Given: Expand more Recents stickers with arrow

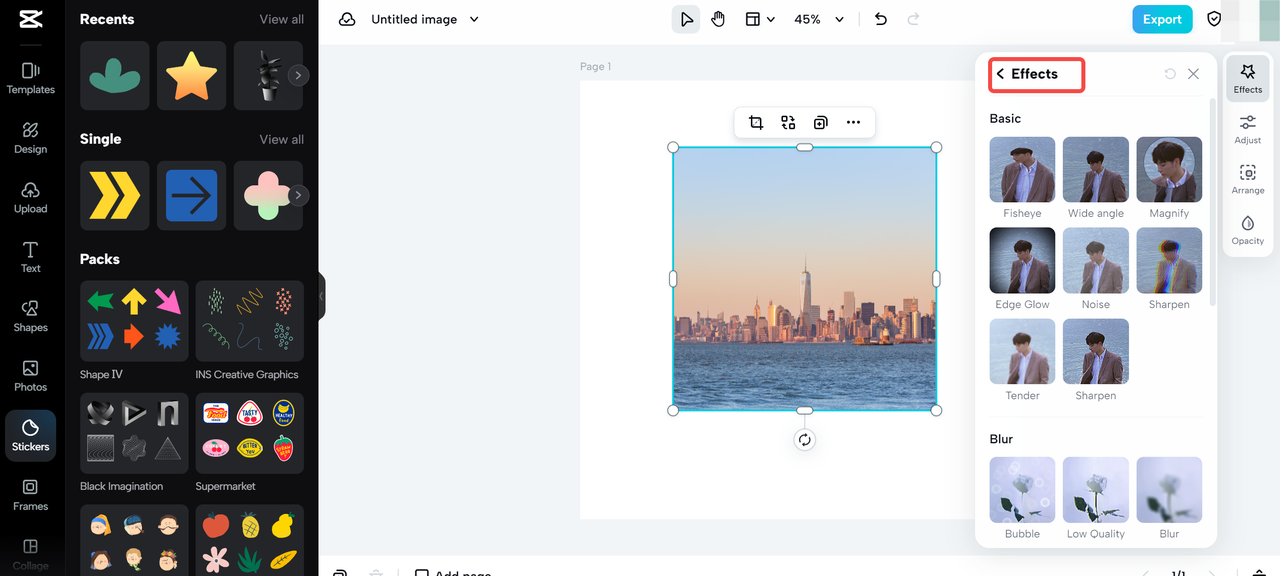Looking at the screenshot, I should click(x=298, y=75).
